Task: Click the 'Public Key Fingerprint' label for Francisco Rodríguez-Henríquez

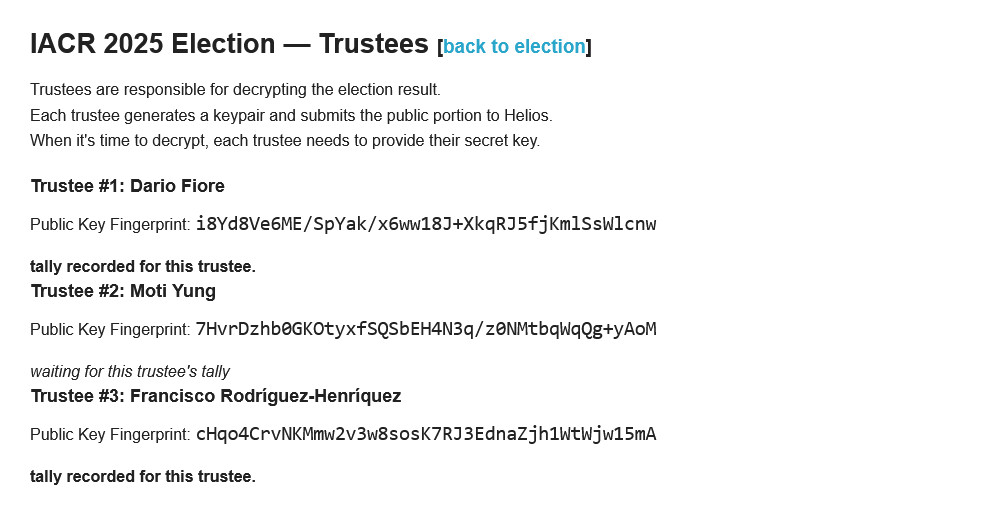Action: coord(110,434)
